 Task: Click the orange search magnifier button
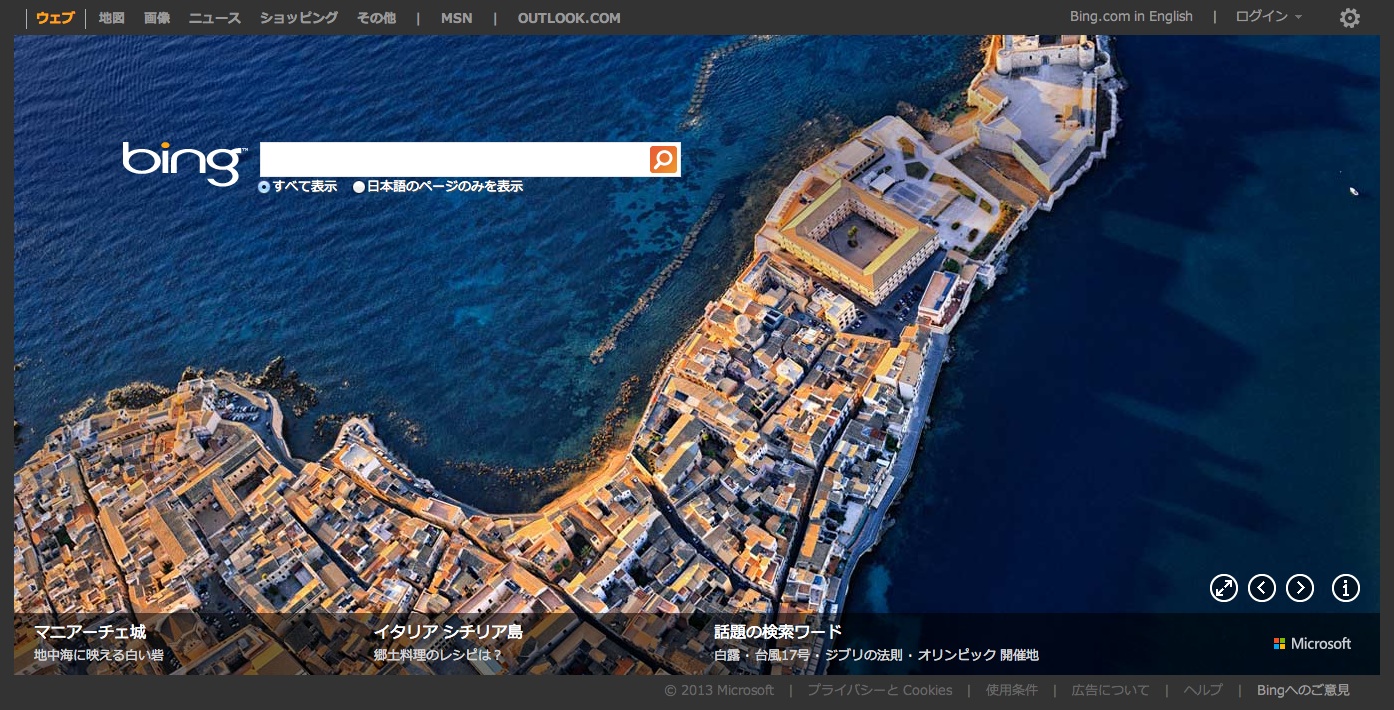tap(663, 160)
